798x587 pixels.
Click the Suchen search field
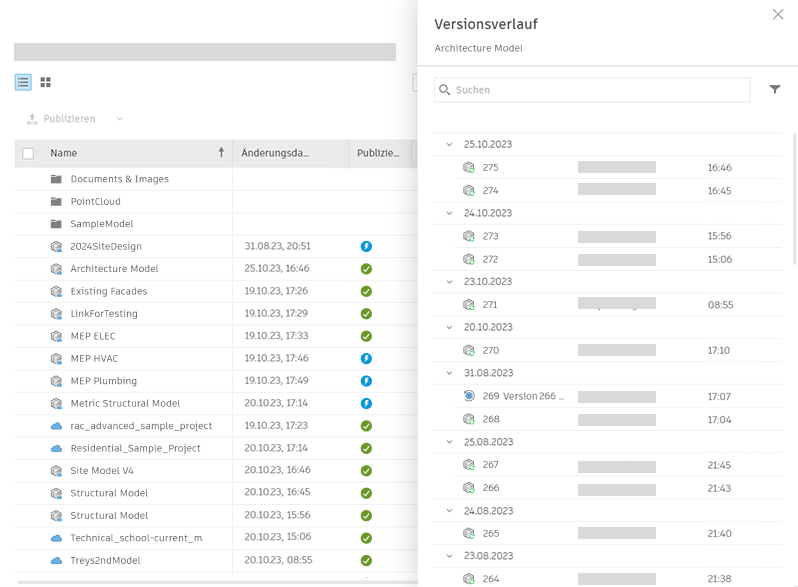pyautogui.click(x=592, y=90)
